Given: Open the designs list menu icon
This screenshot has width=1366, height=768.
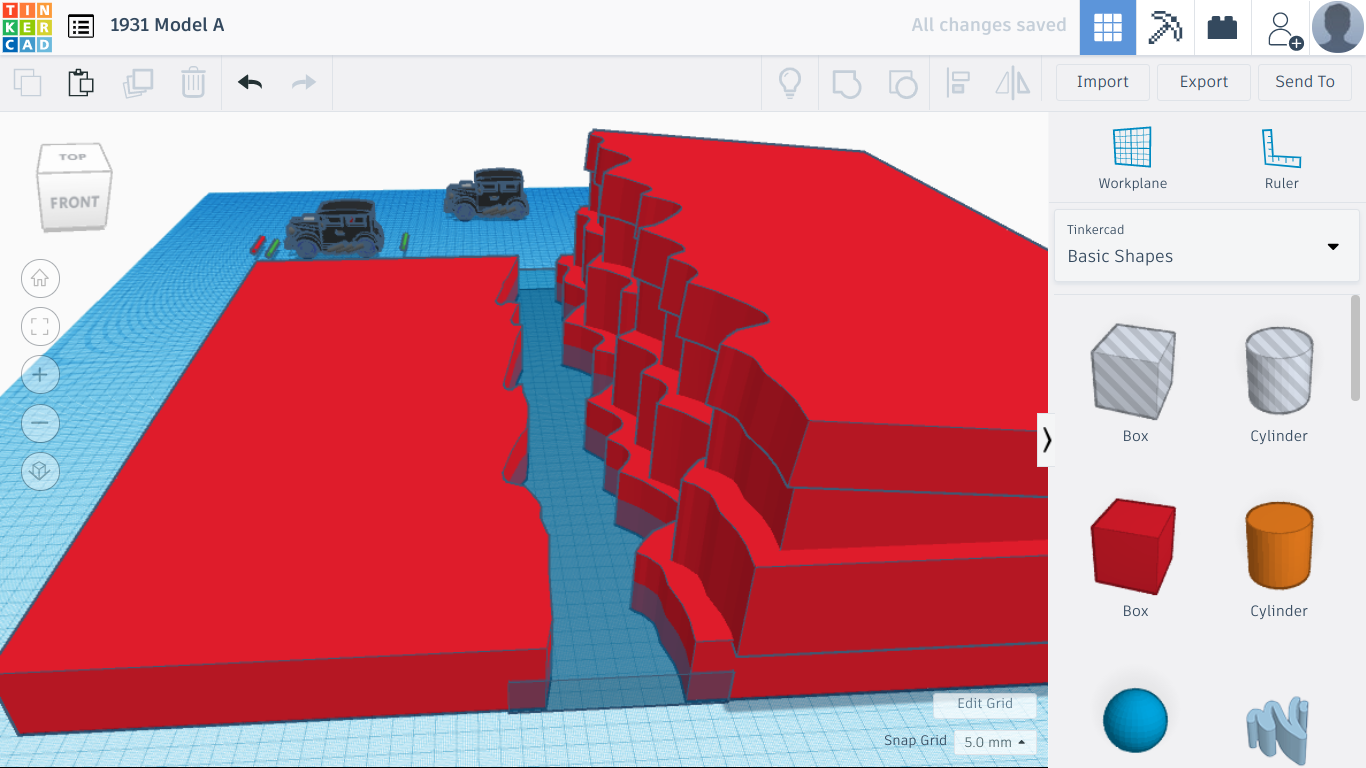Looking at the screenshot, I should tap(81, 26).
